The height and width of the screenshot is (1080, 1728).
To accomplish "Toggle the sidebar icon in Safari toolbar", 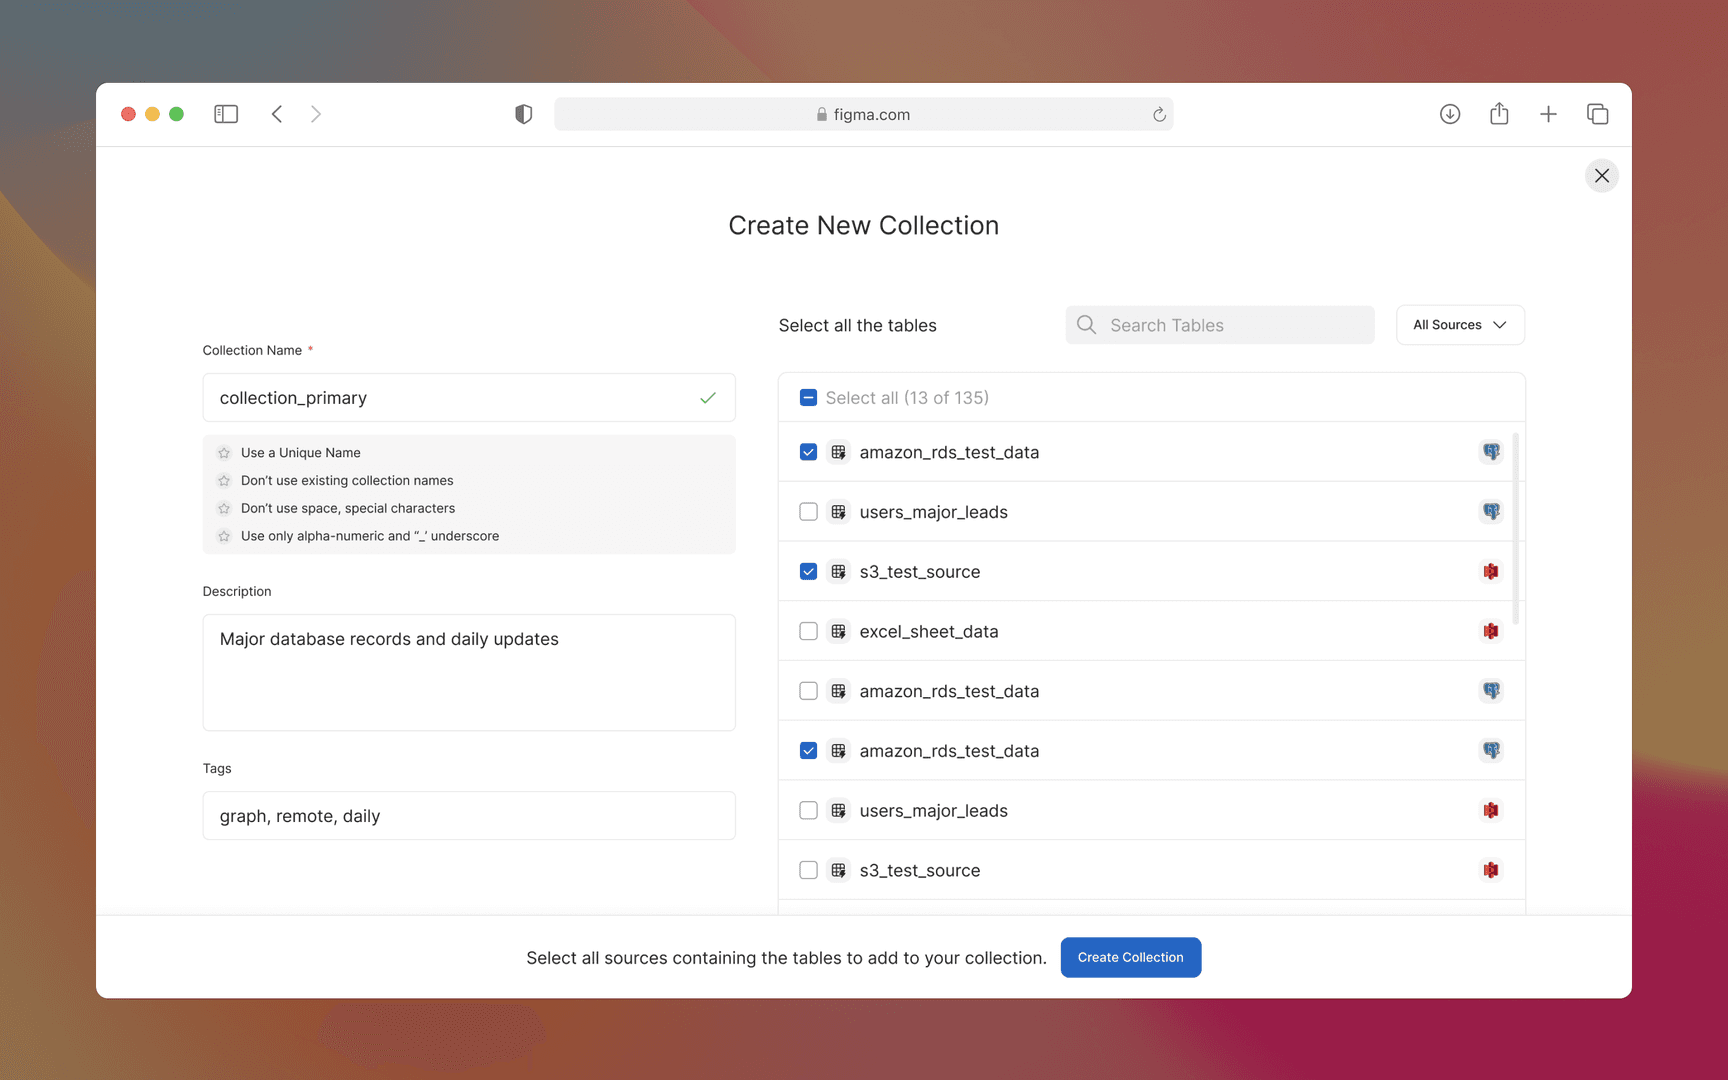I will coord(226,113).
